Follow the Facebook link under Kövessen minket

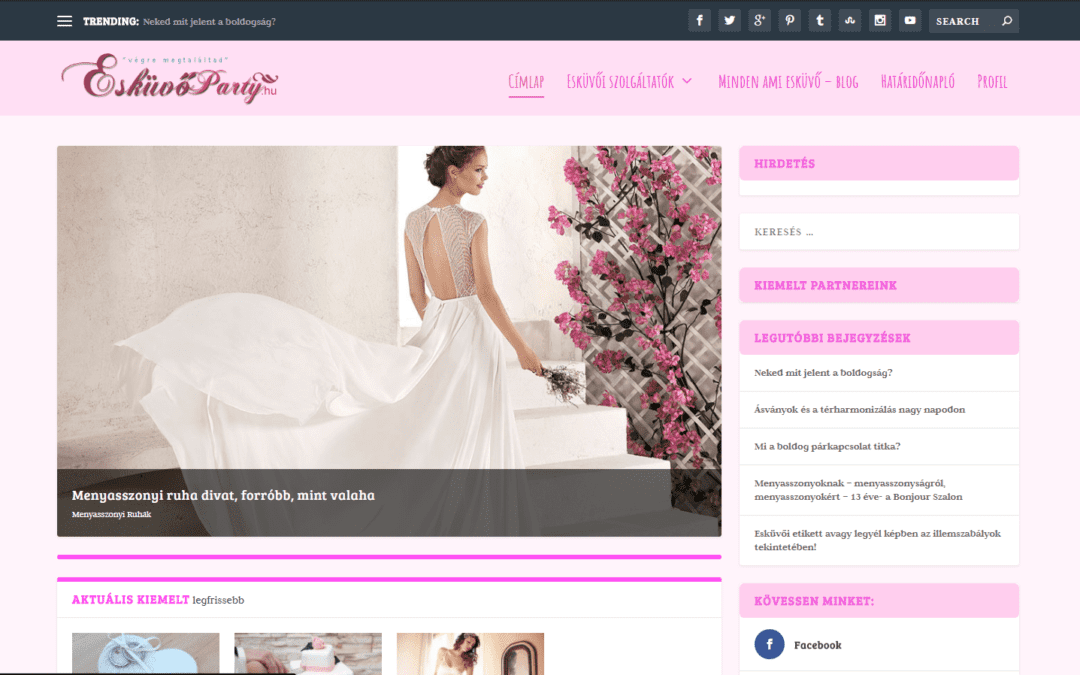(817, 645)
